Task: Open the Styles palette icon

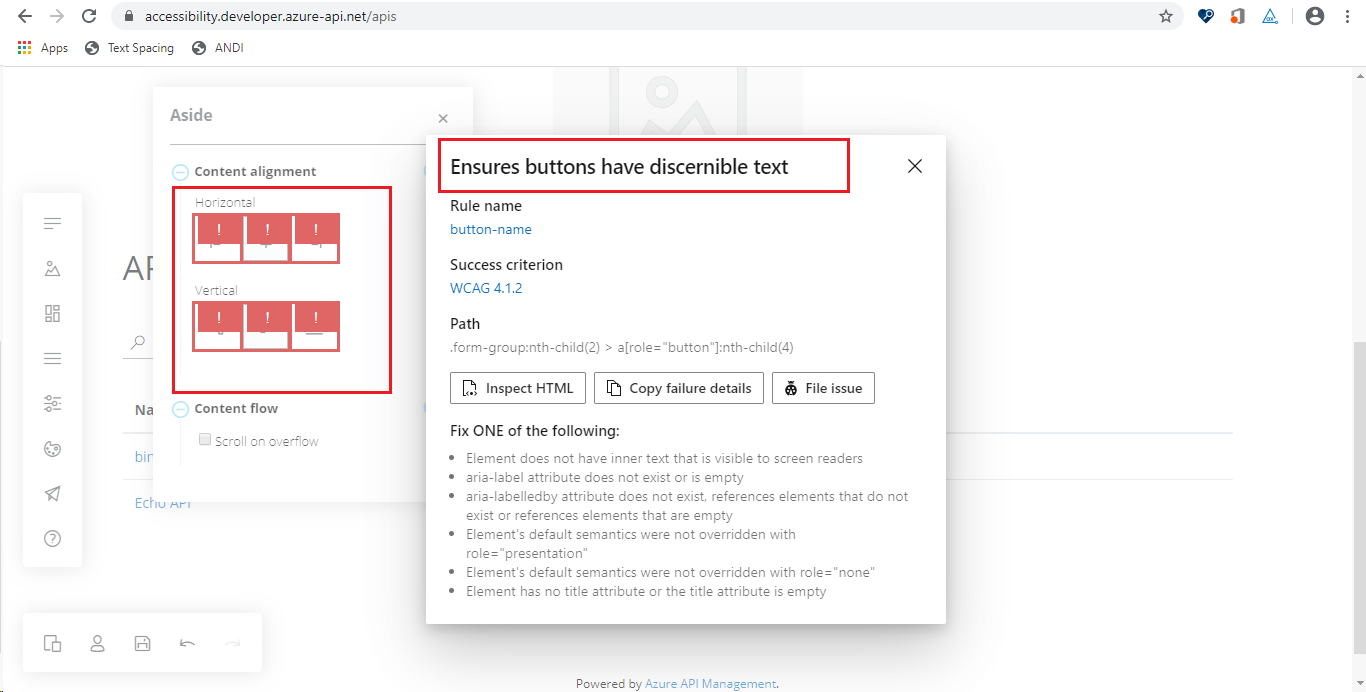Action: 52,448
